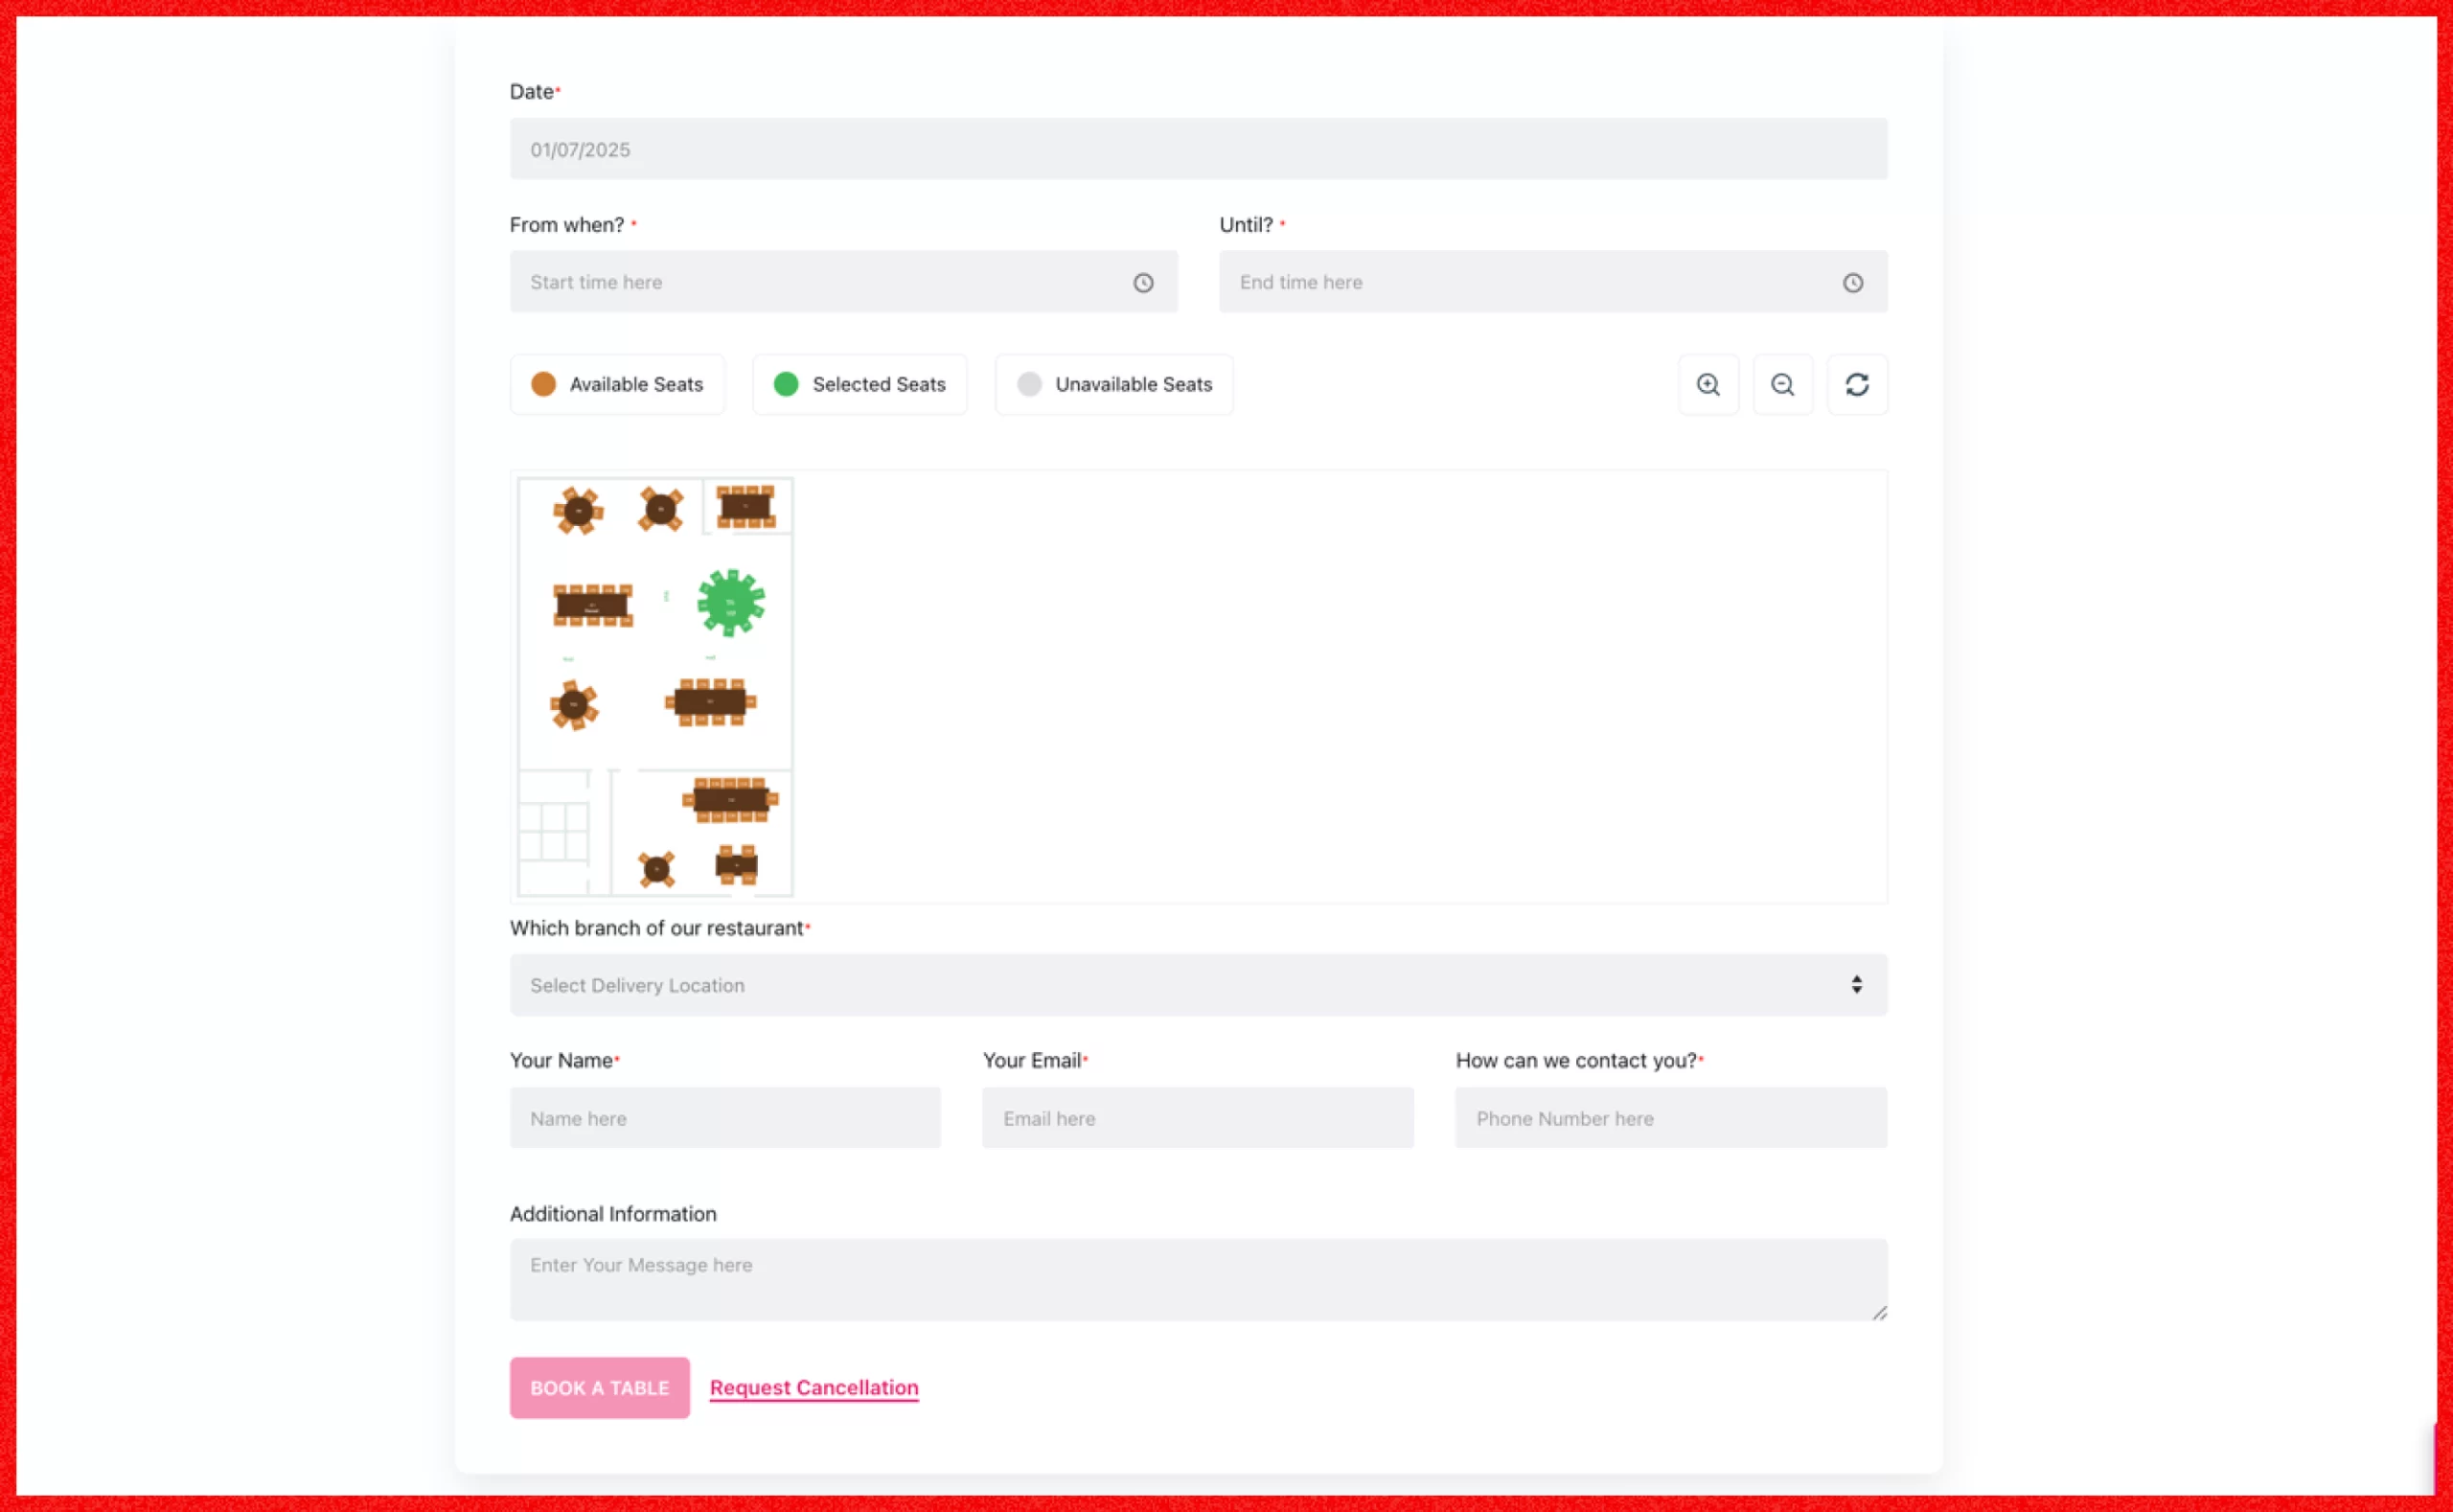Select the green round table
2453x1512 pixels.
point(731,602)
